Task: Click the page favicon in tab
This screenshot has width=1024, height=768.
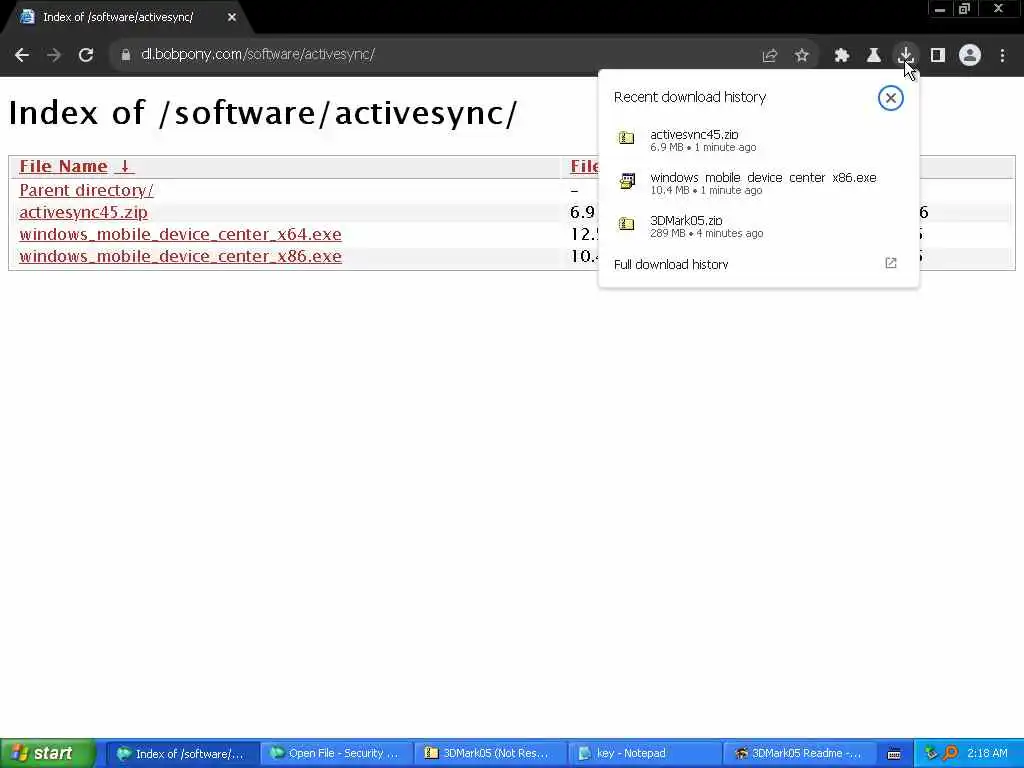Action: [27, 17]
